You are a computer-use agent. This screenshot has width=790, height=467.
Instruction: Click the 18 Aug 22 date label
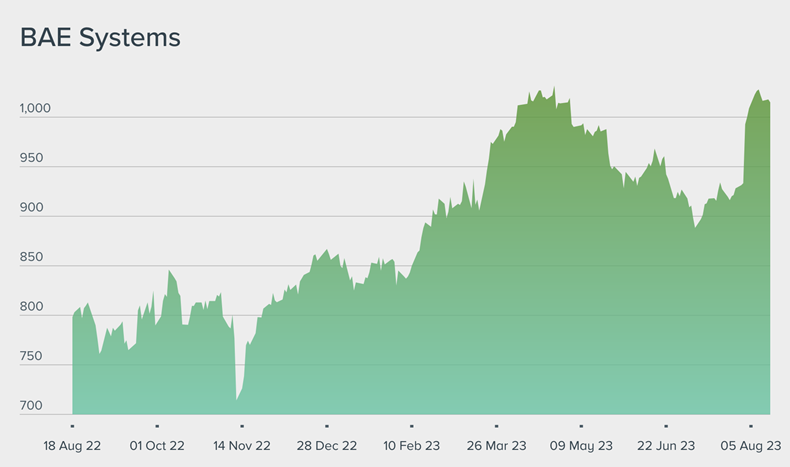[x=72, y=446]
